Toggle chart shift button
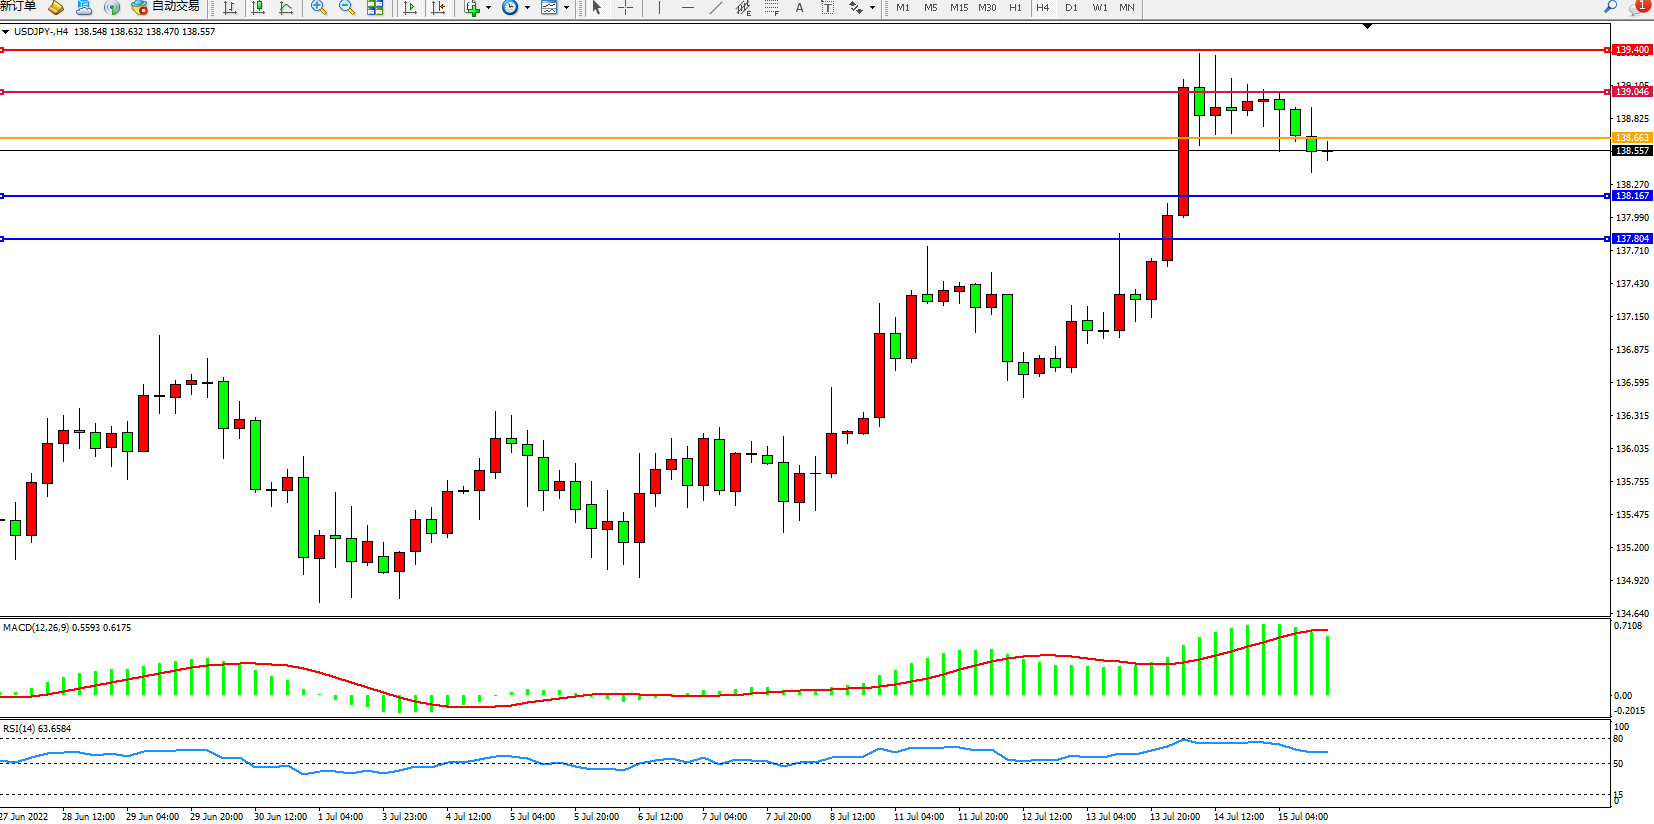1654x824 pixels. (x=438, y=8)
